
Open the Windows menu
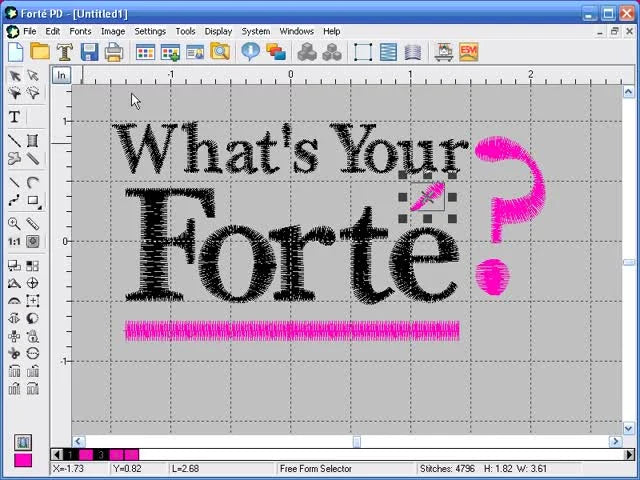click(296, 31)
